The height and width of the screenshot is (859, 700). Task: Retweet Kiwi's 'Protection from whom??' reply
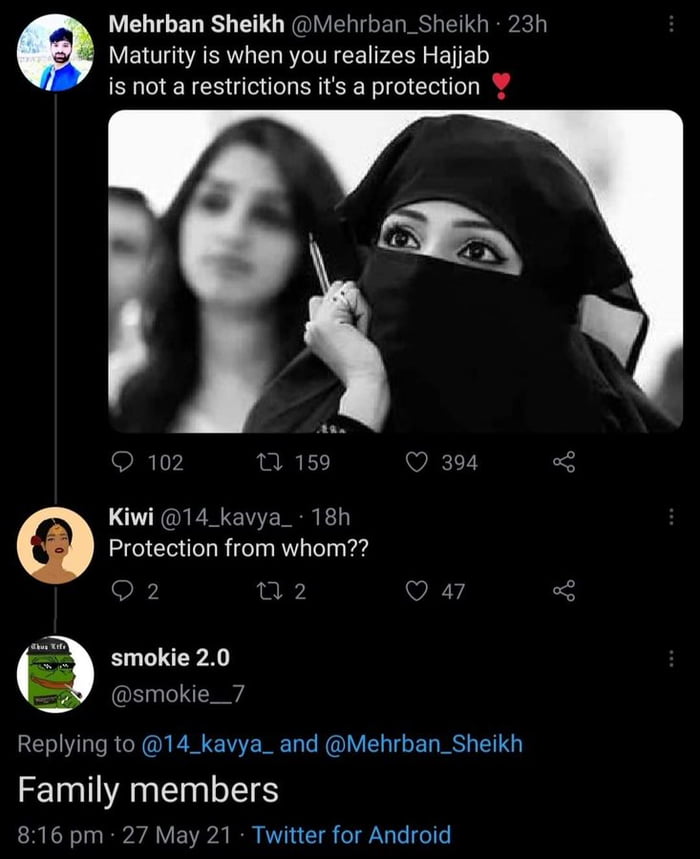(x=269, y=591)
